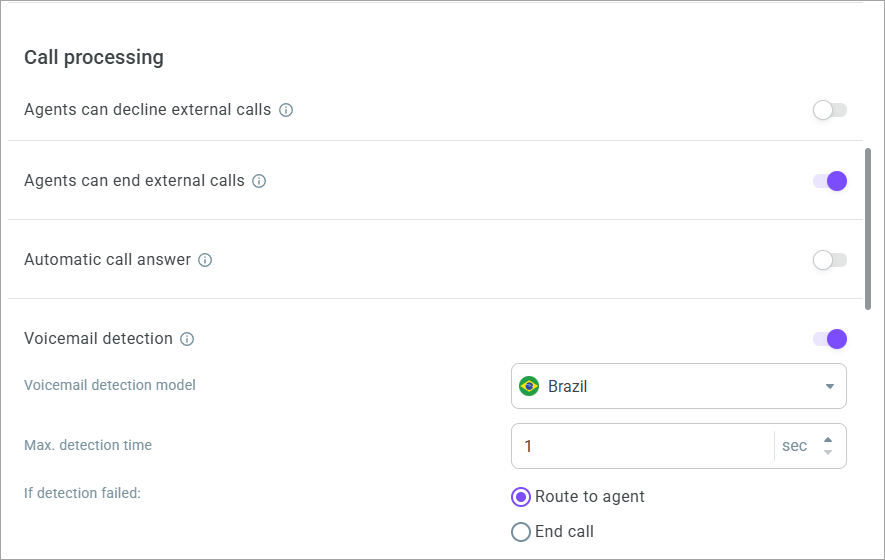Choose the End call radio option

click(x=521, y=532)
